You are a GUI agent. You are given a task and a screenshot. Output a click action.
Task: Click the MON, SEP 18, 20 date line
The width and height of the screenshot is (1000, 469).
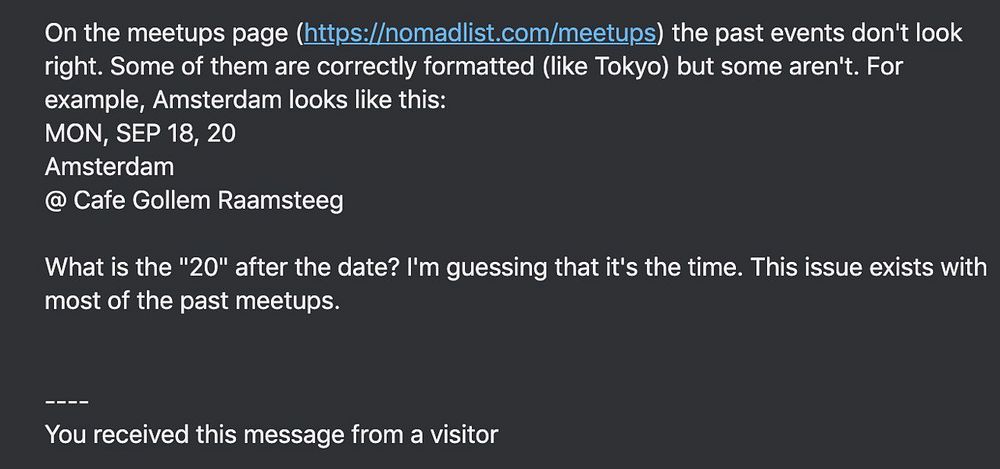click(140, 134)
